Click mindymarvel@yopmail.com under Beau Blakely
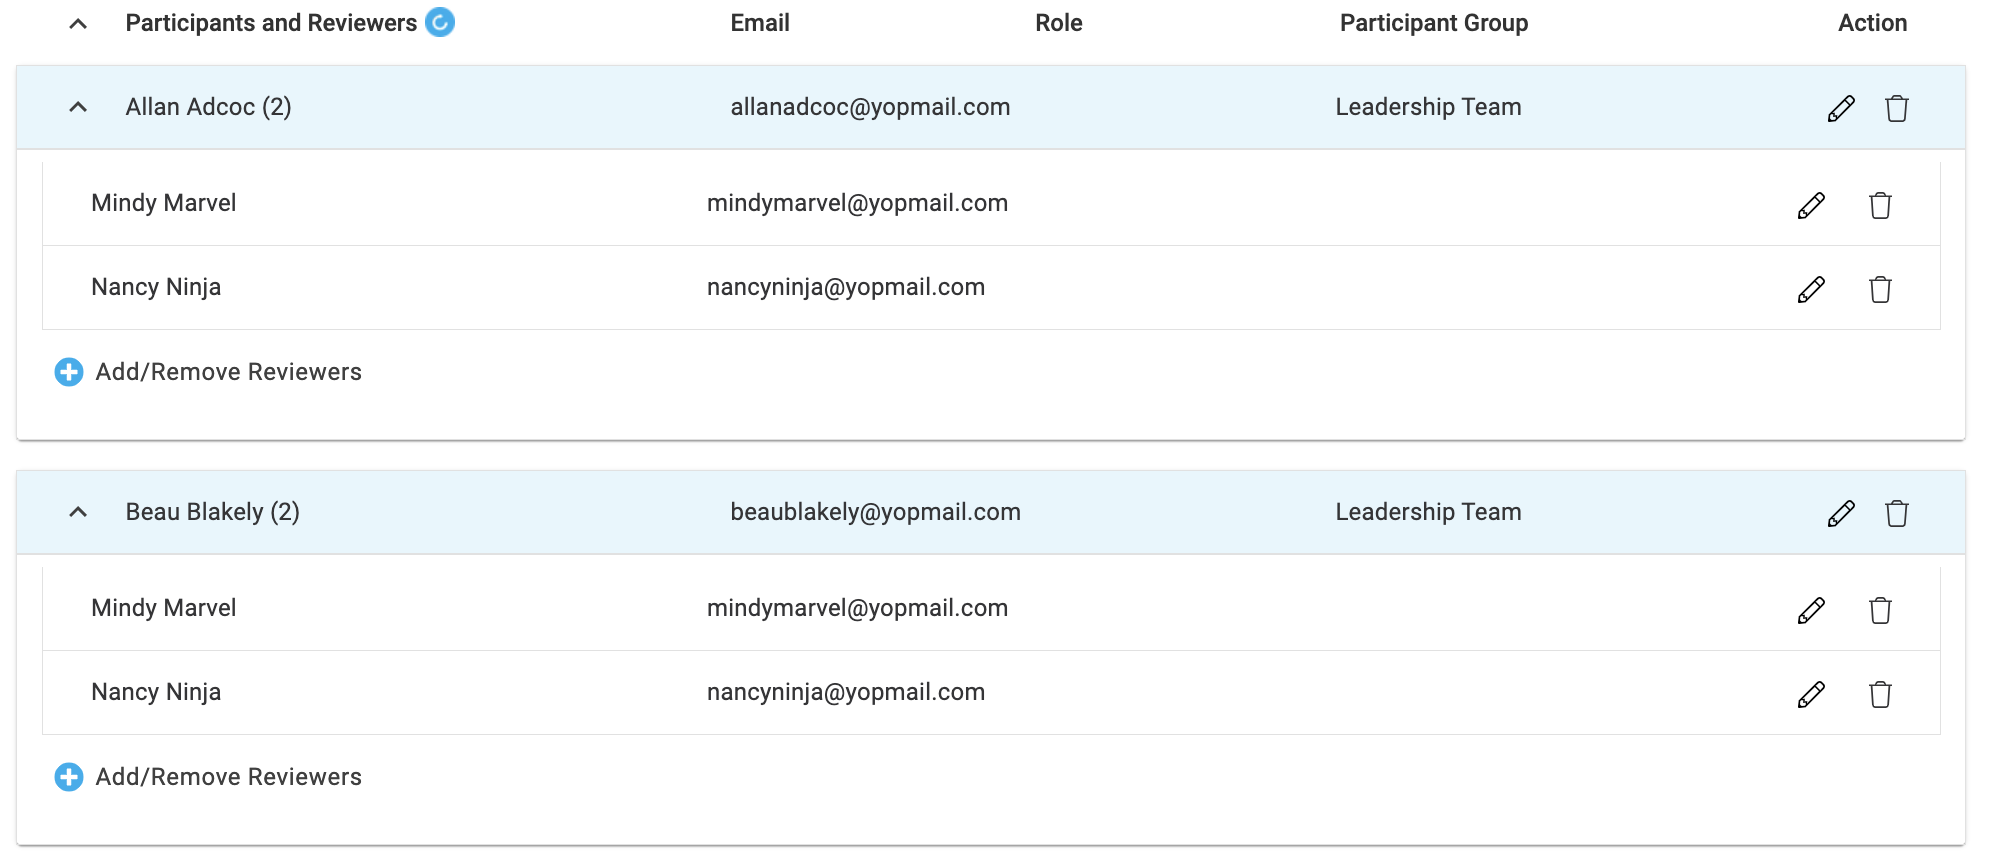The image size is (1998, 856). 857,608
